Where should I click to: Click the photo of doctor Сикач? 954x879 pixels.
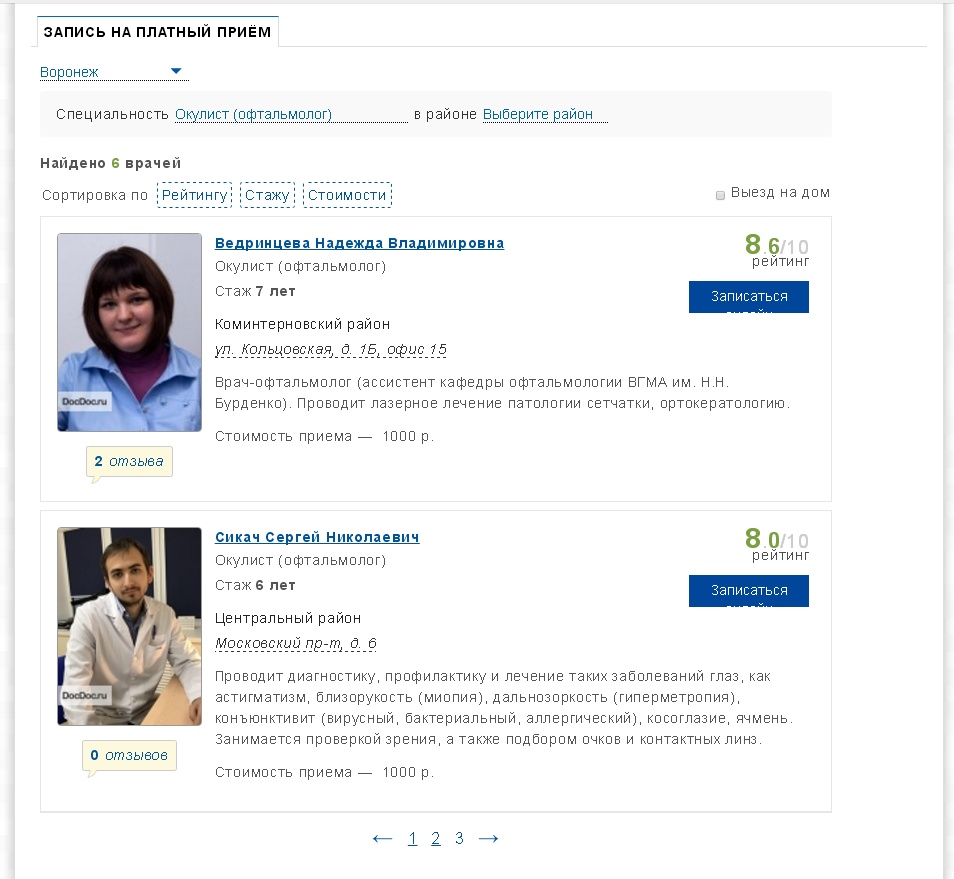pos(130,626)
